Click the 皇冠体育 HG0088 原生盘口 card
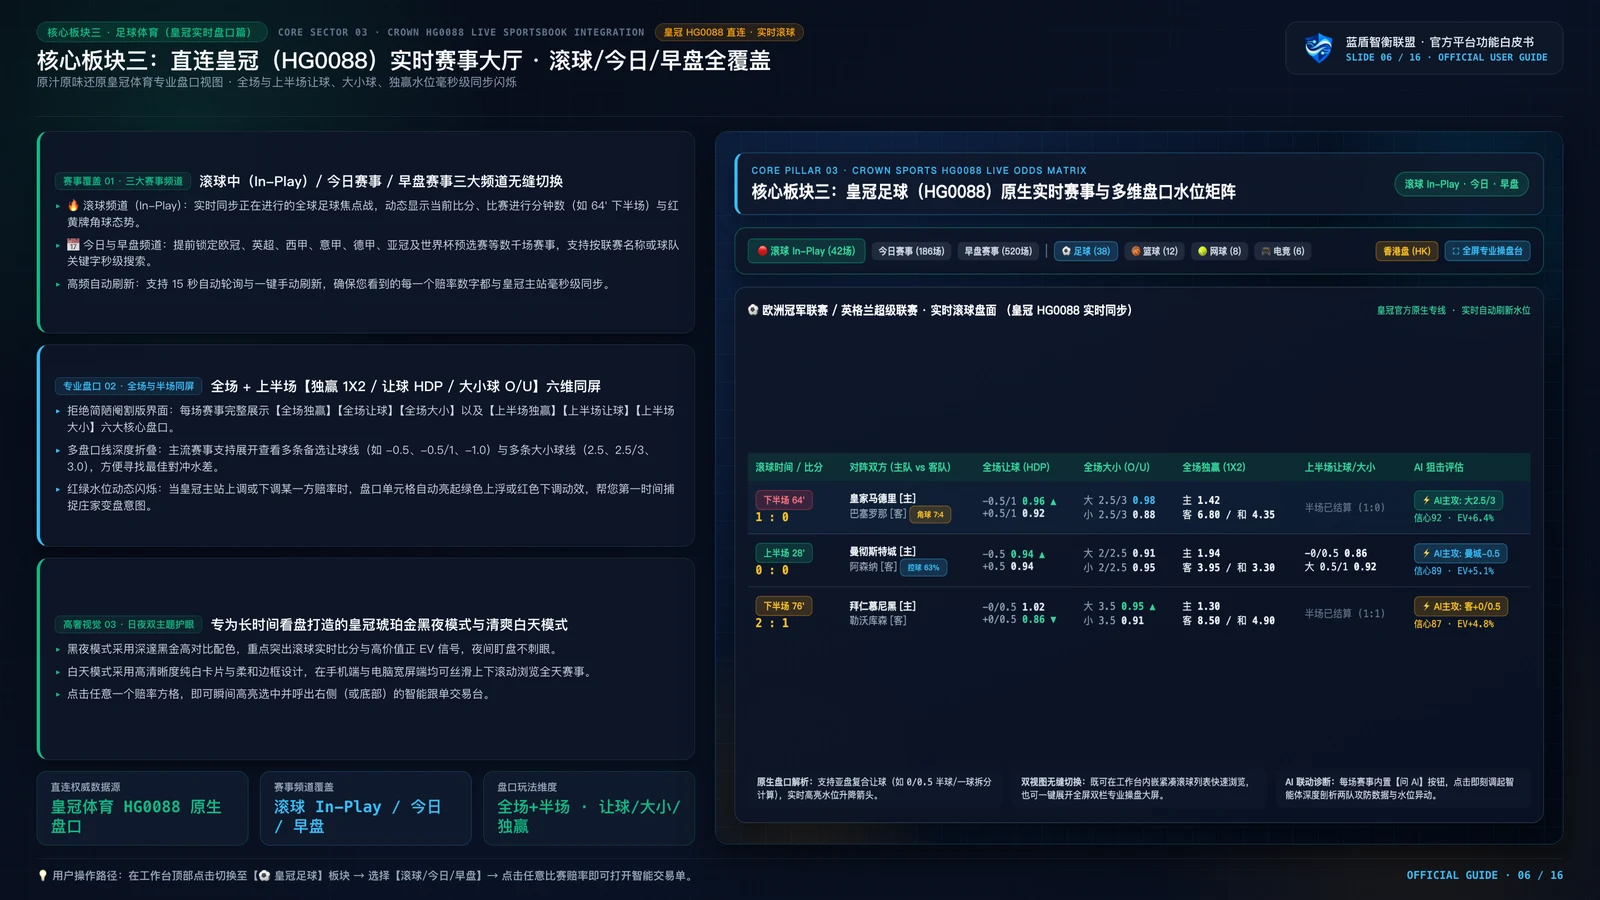The width and height of the screenshot is (1600, 900). pyautogui.click(x=143, y=808)
